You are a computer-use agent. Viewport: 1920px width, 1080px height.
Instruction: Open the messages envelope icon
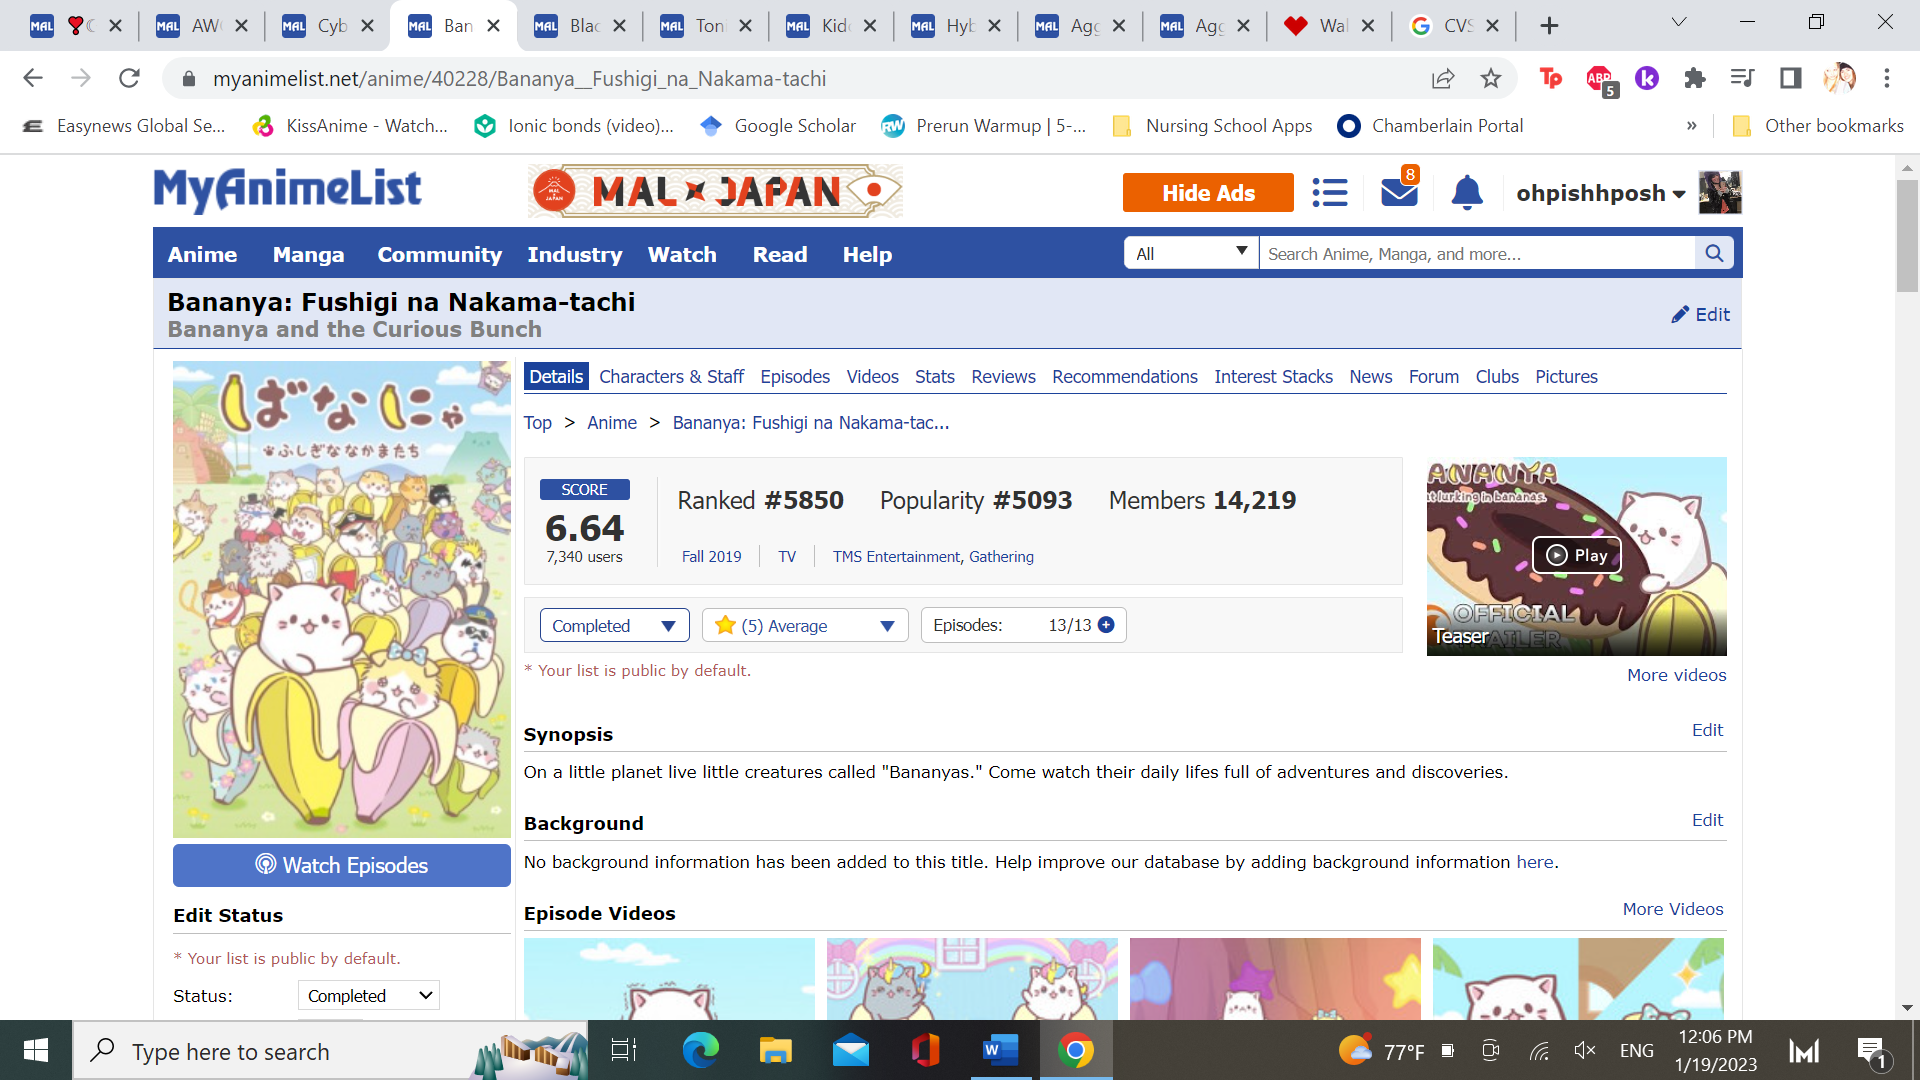pos(1398,192)
